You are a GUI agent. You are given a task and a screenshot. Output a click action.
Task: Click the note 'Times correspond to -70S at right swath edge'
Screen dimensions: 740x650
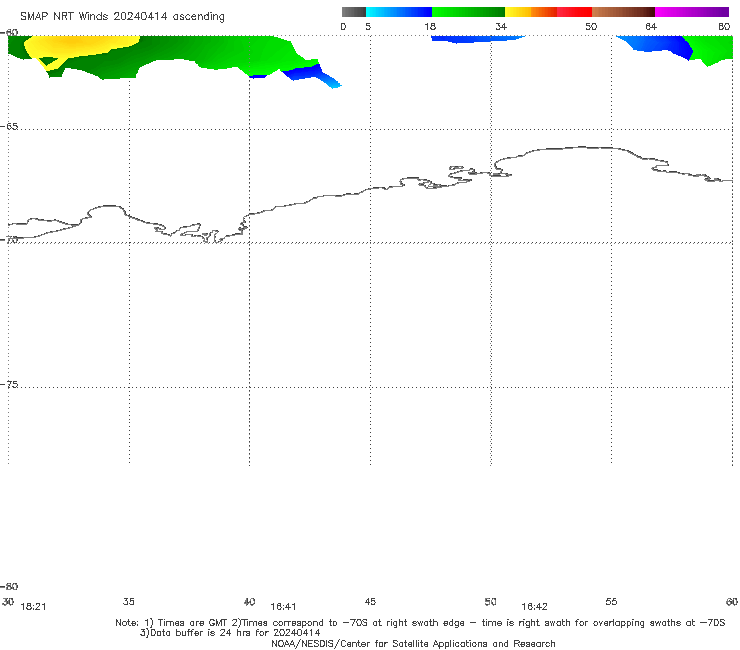point(353,623)
